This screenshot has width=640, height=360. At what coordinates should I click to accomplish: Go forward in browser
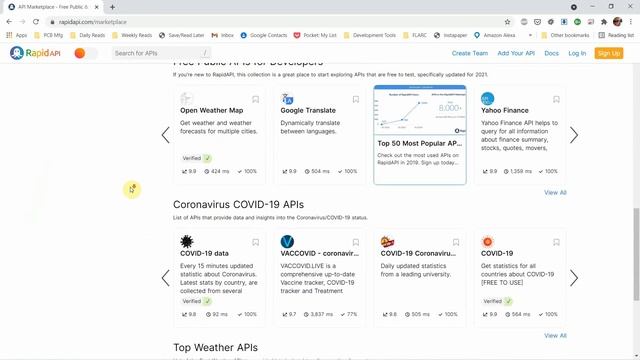click(22, 22)
